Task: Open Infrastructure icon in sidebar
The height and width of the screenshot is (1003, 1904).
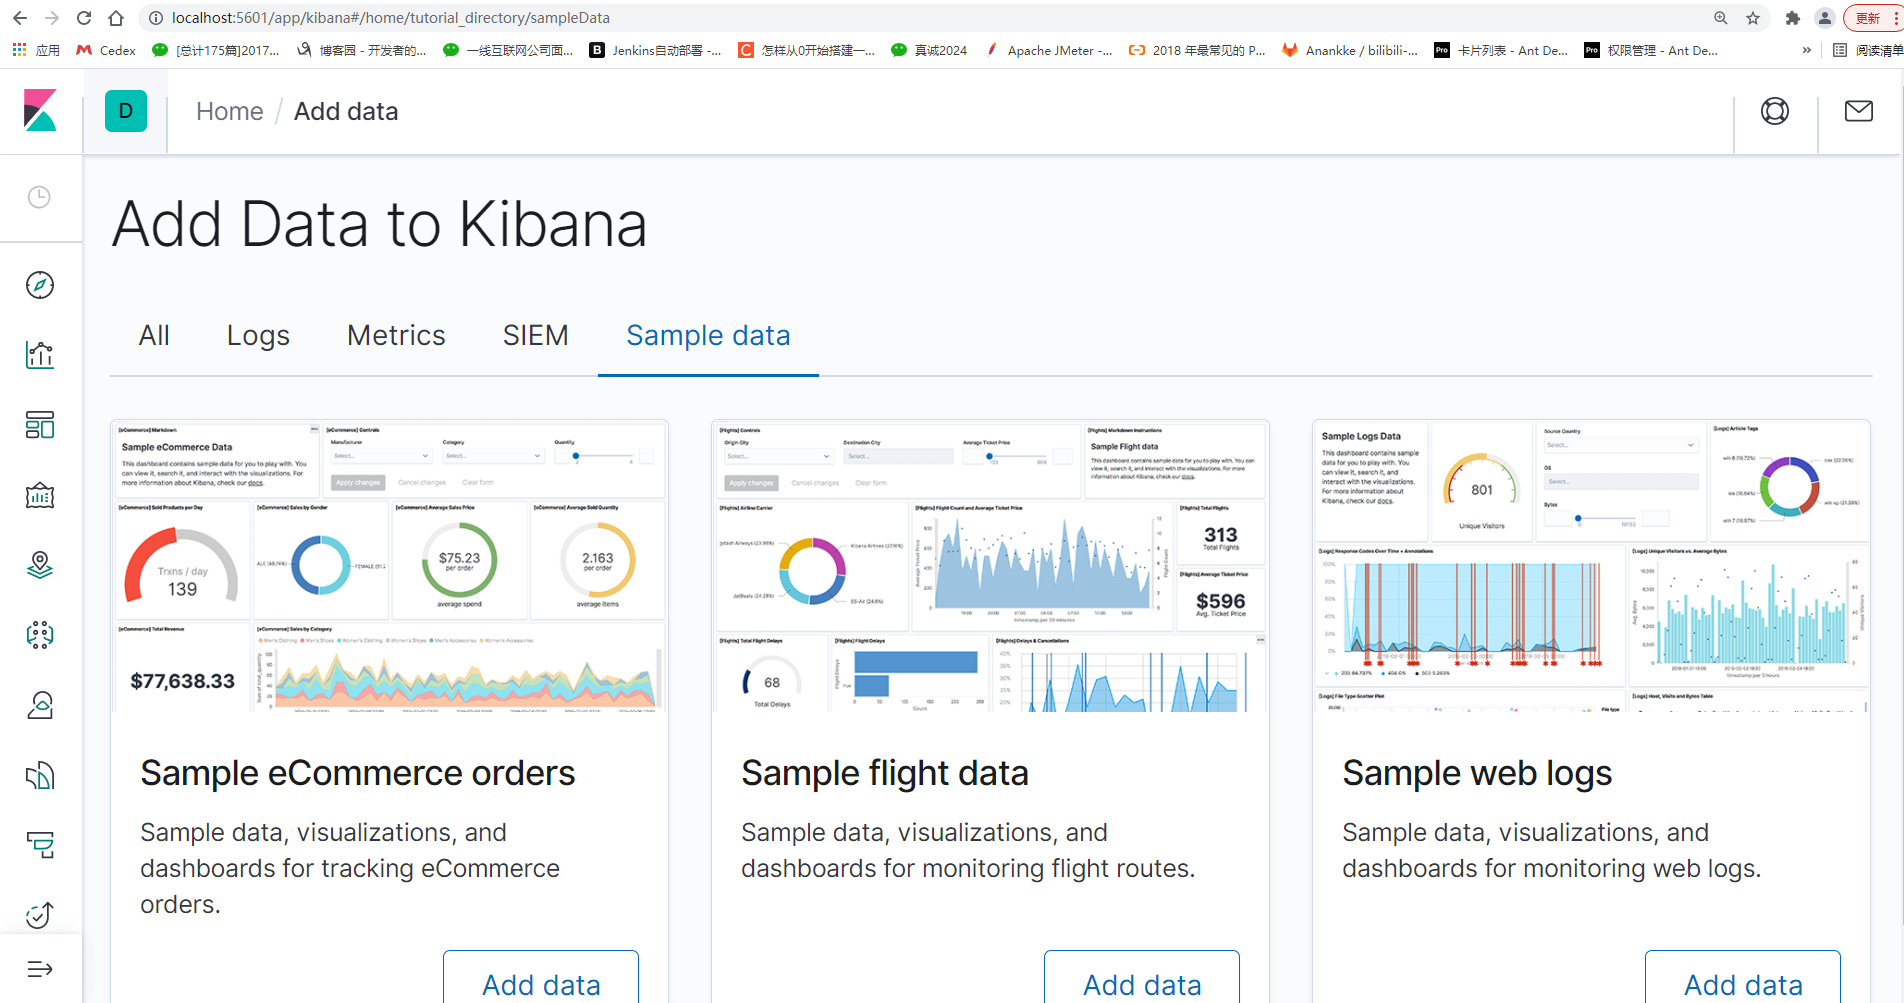Action: (40, 705)
